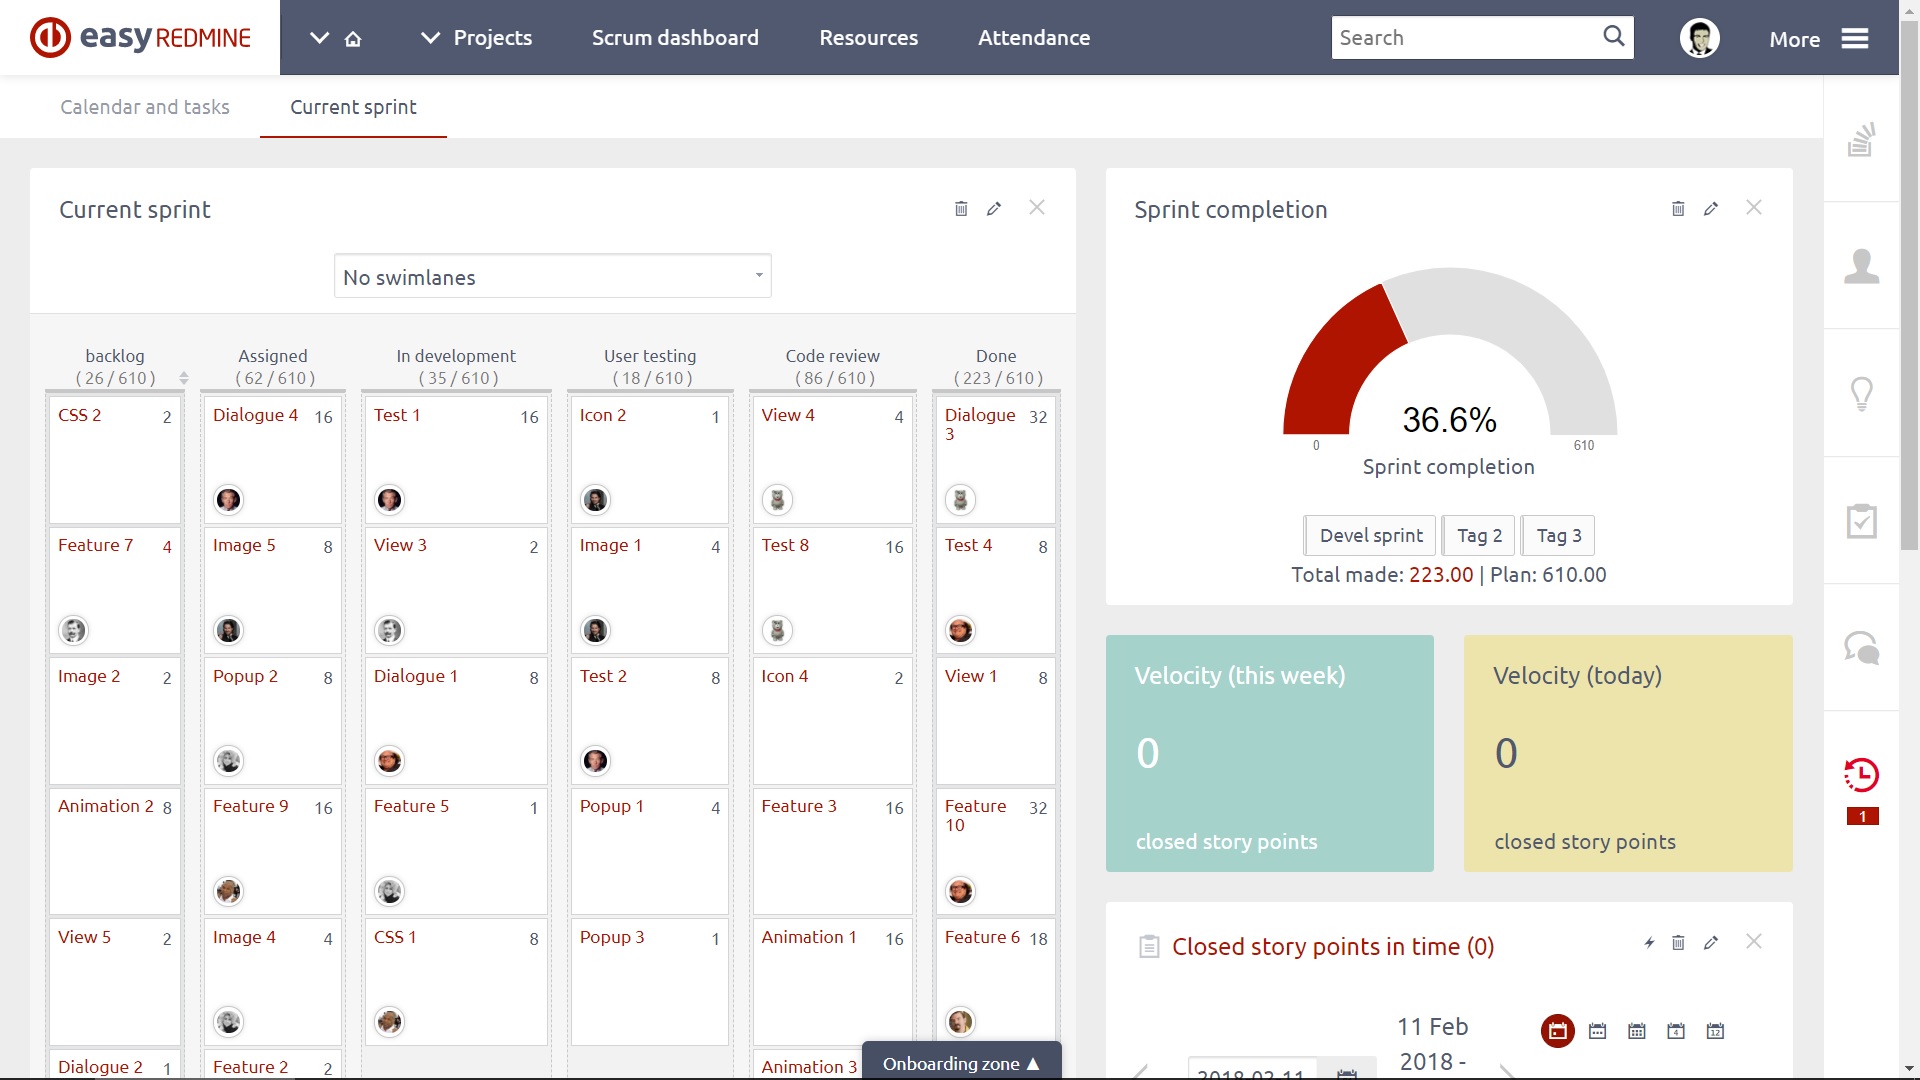Open the Image 5 card
Screen dimensions: 1920x1080
[273, 590]
